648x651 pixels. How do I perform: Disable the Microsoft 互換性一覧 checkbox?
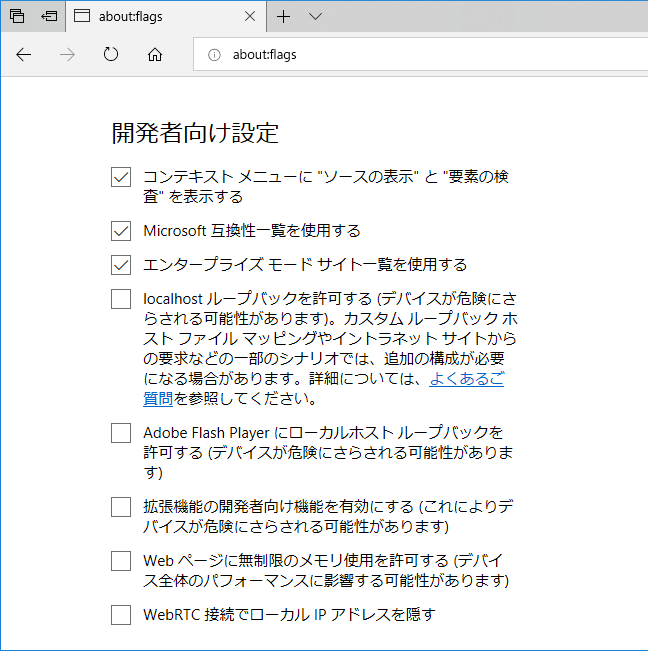[121, 231]
